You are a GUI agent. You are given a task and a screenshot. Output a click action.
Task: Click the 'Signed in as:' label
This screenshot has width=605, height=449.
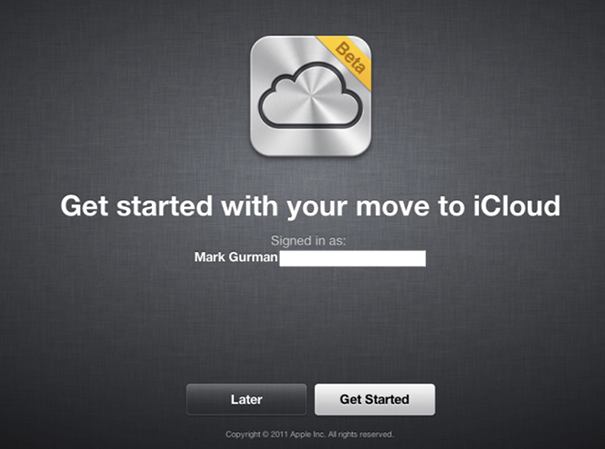click(308, 240)
